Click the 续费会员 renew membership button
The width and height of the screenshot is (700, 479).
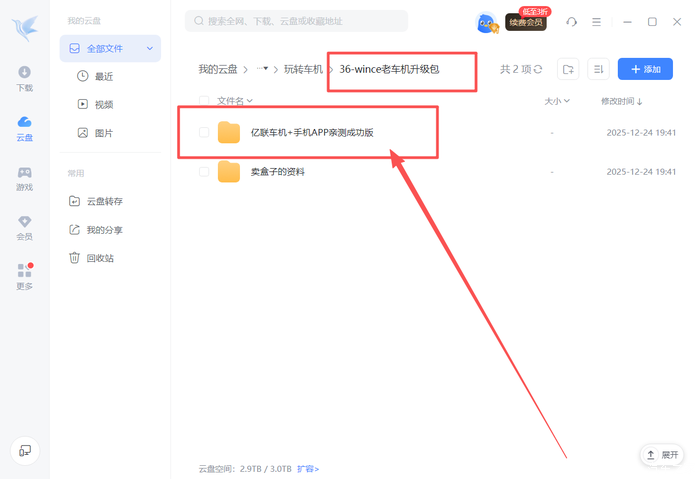526,22
